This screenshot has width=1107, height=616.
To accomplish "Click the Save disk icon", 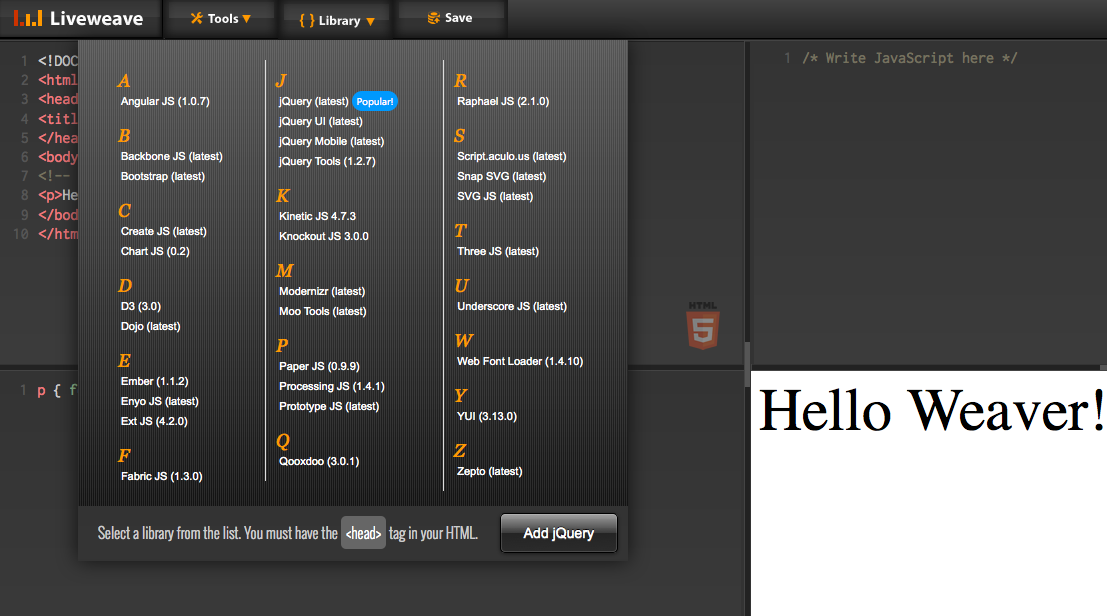I will [433, 18].
